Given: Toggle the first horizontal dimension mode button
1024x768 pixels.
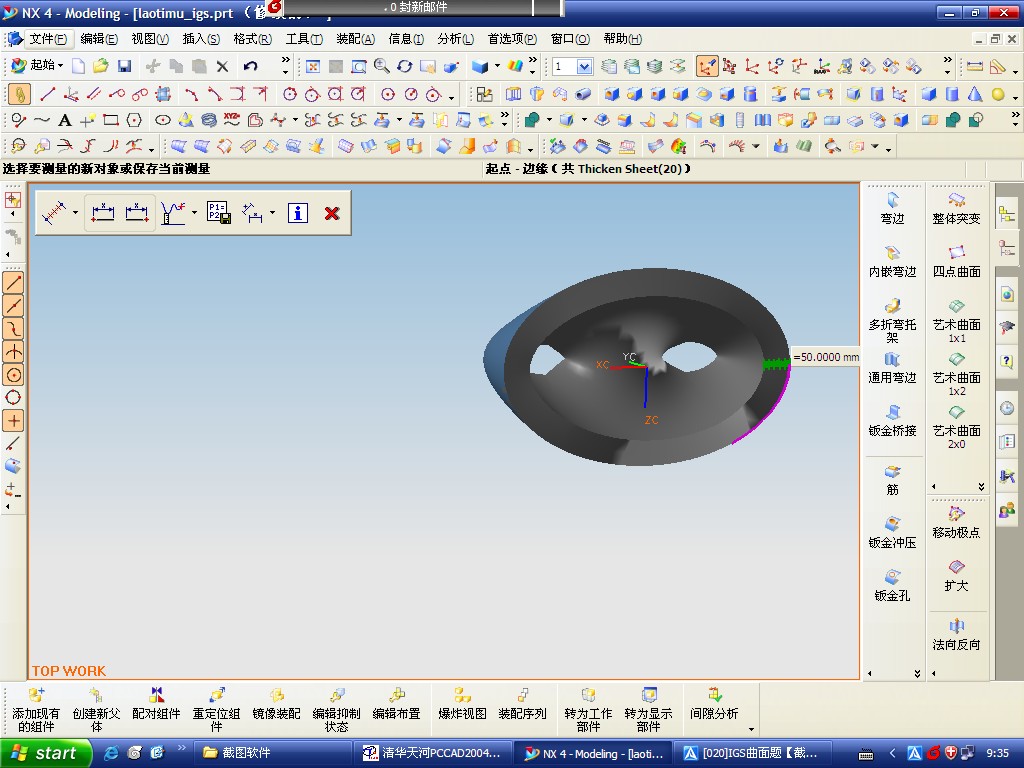Looking at the screenshot, I should click(x=103, y=213).
